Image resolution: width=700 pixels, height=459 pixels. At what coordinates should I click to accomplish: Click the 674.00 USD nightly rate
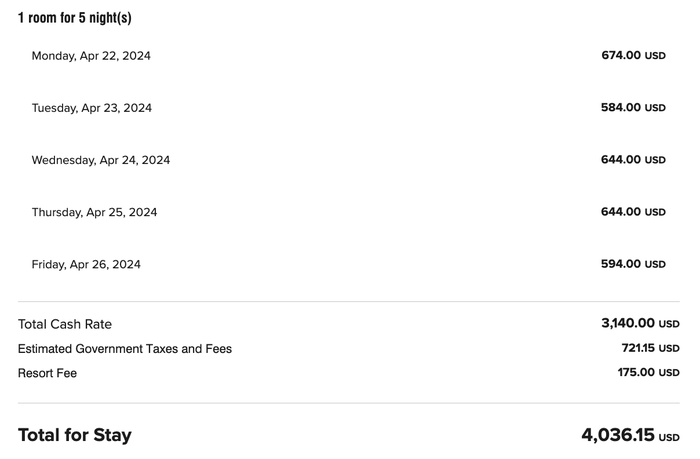(633, 55)
